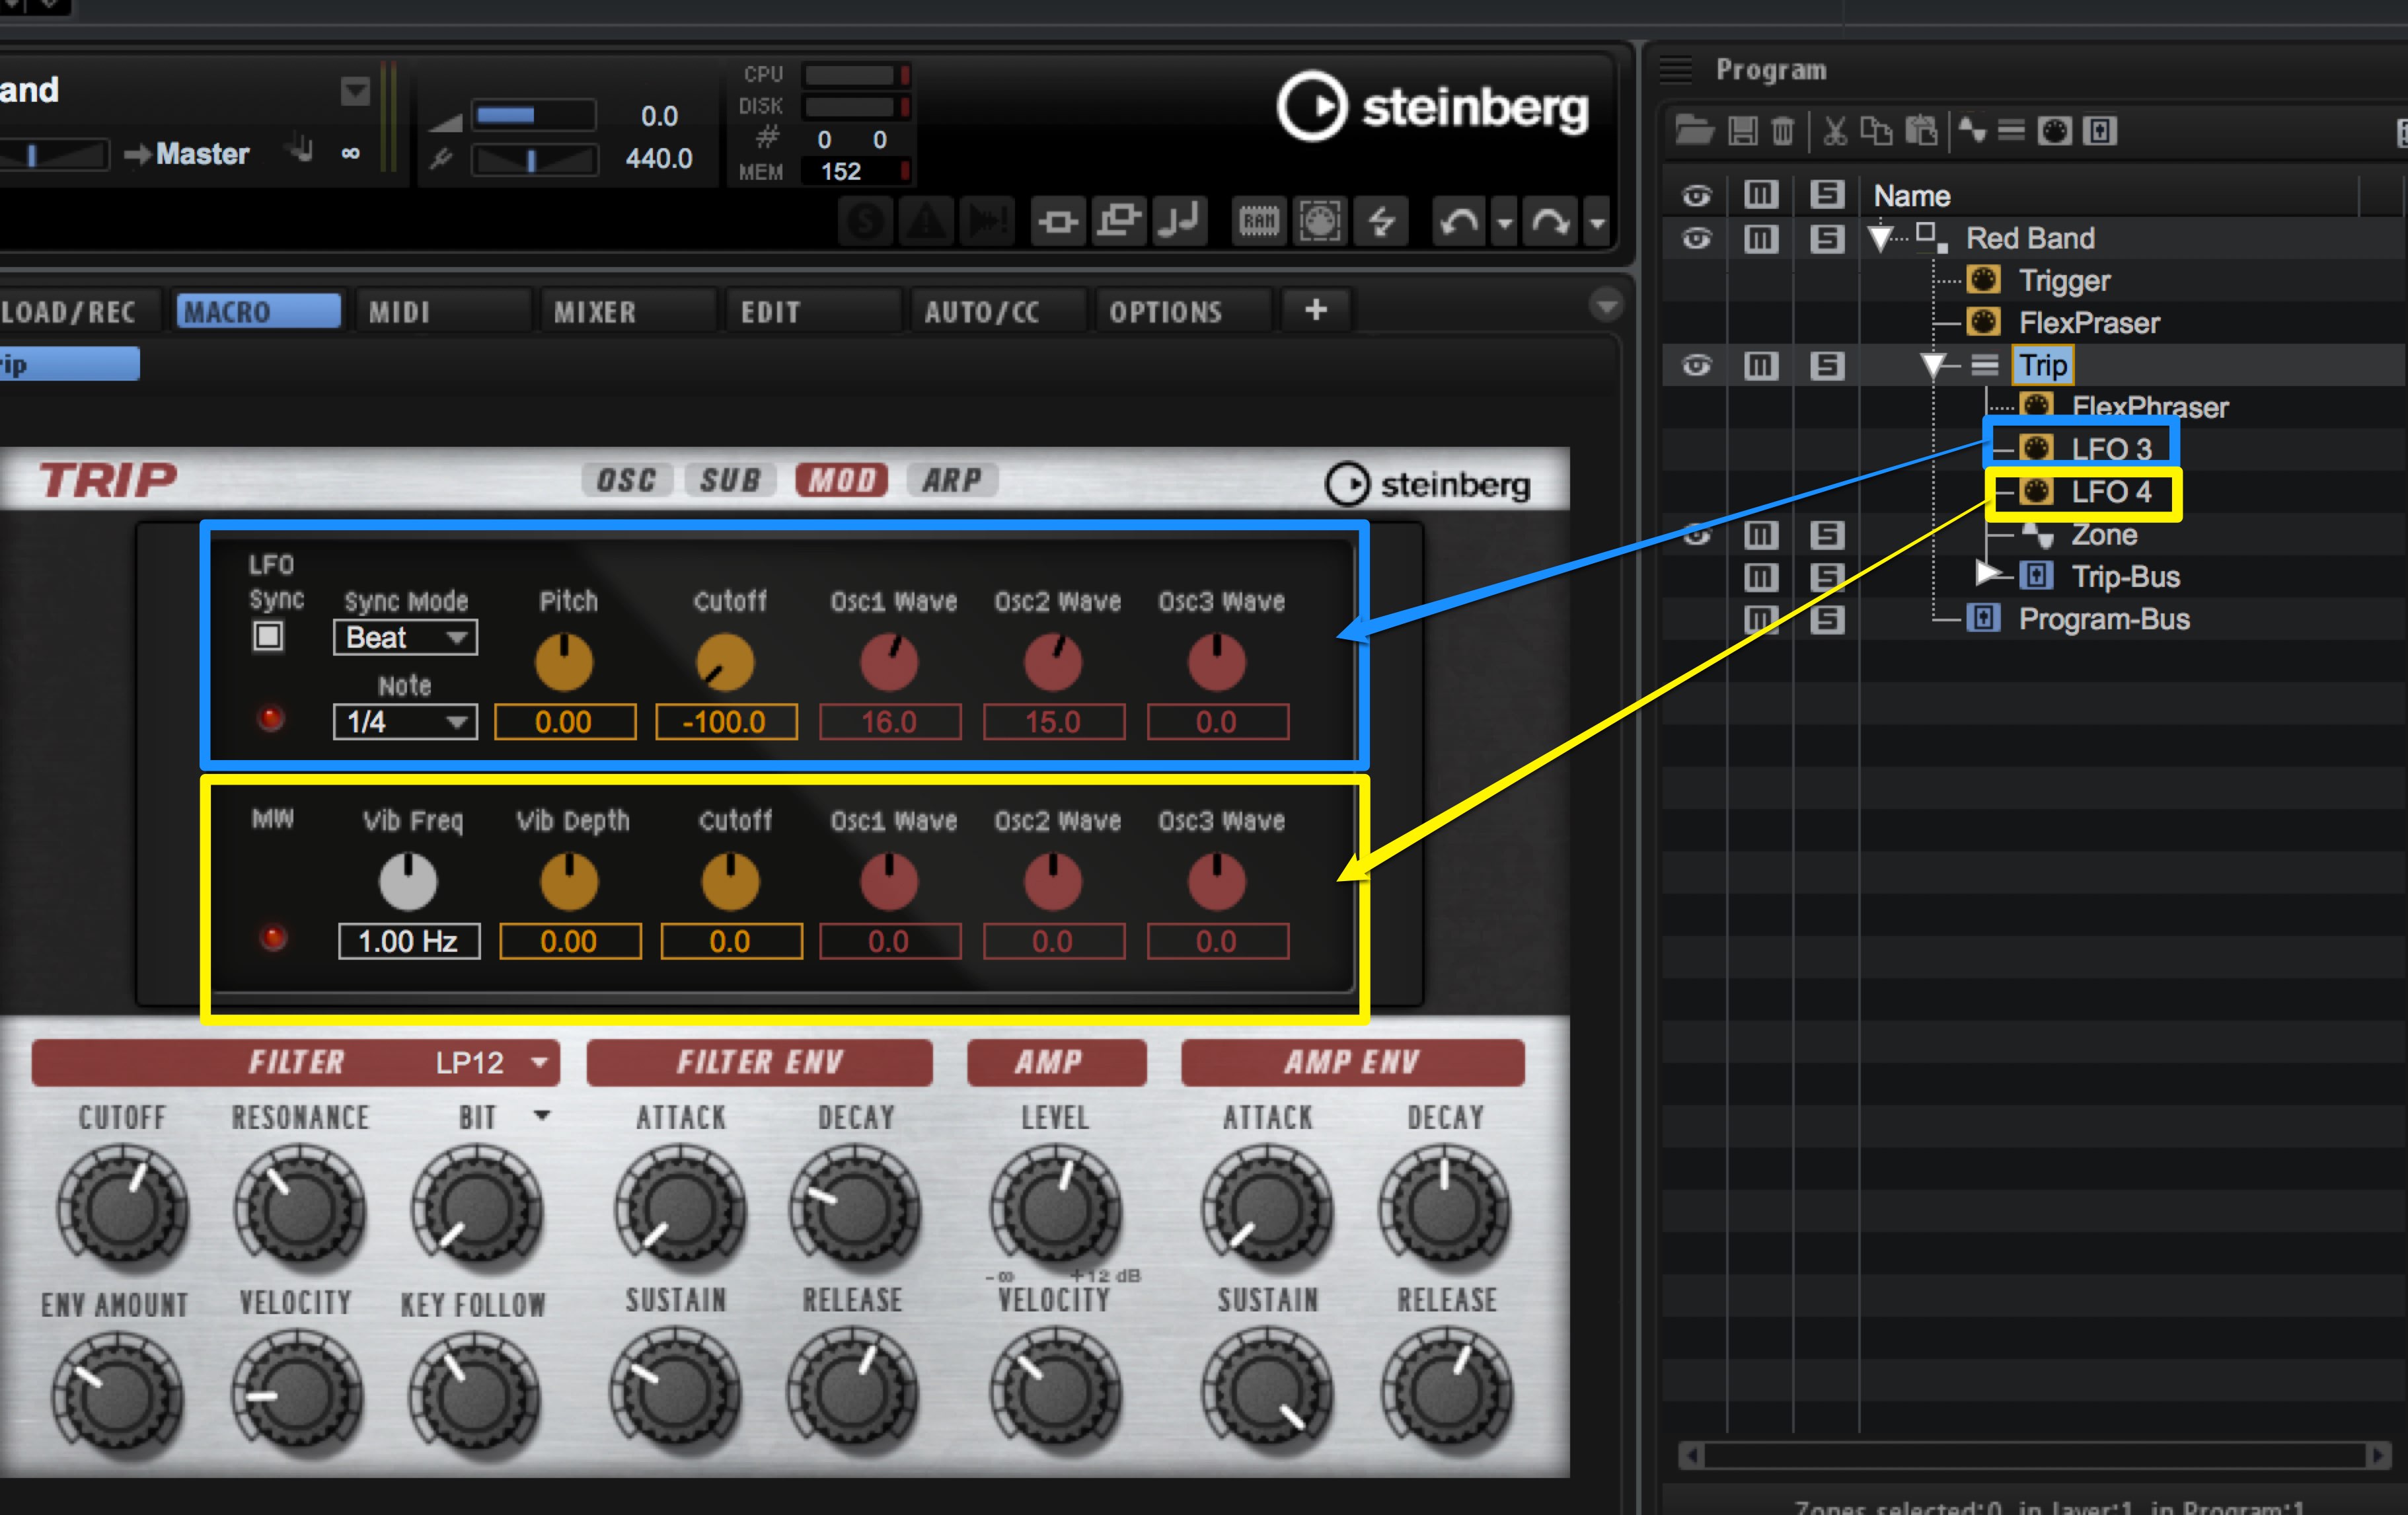Viewport: 2408px width, 1515px height.
Task: Click the Zone waveform icon in the tree
Action: (x=2038, y=534)
